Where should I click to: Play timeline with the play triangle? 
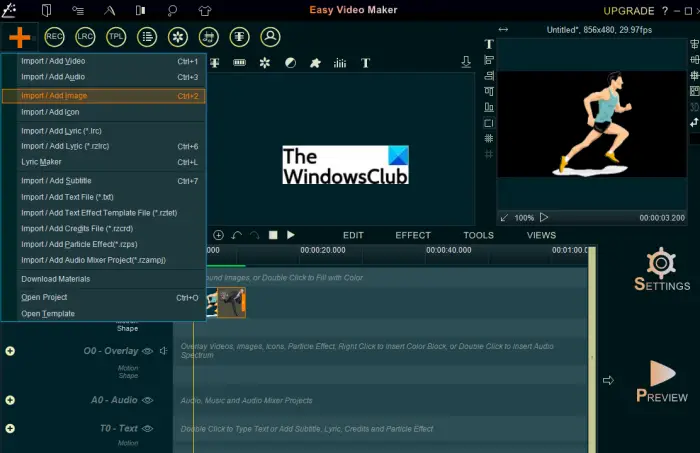[291, 235]
